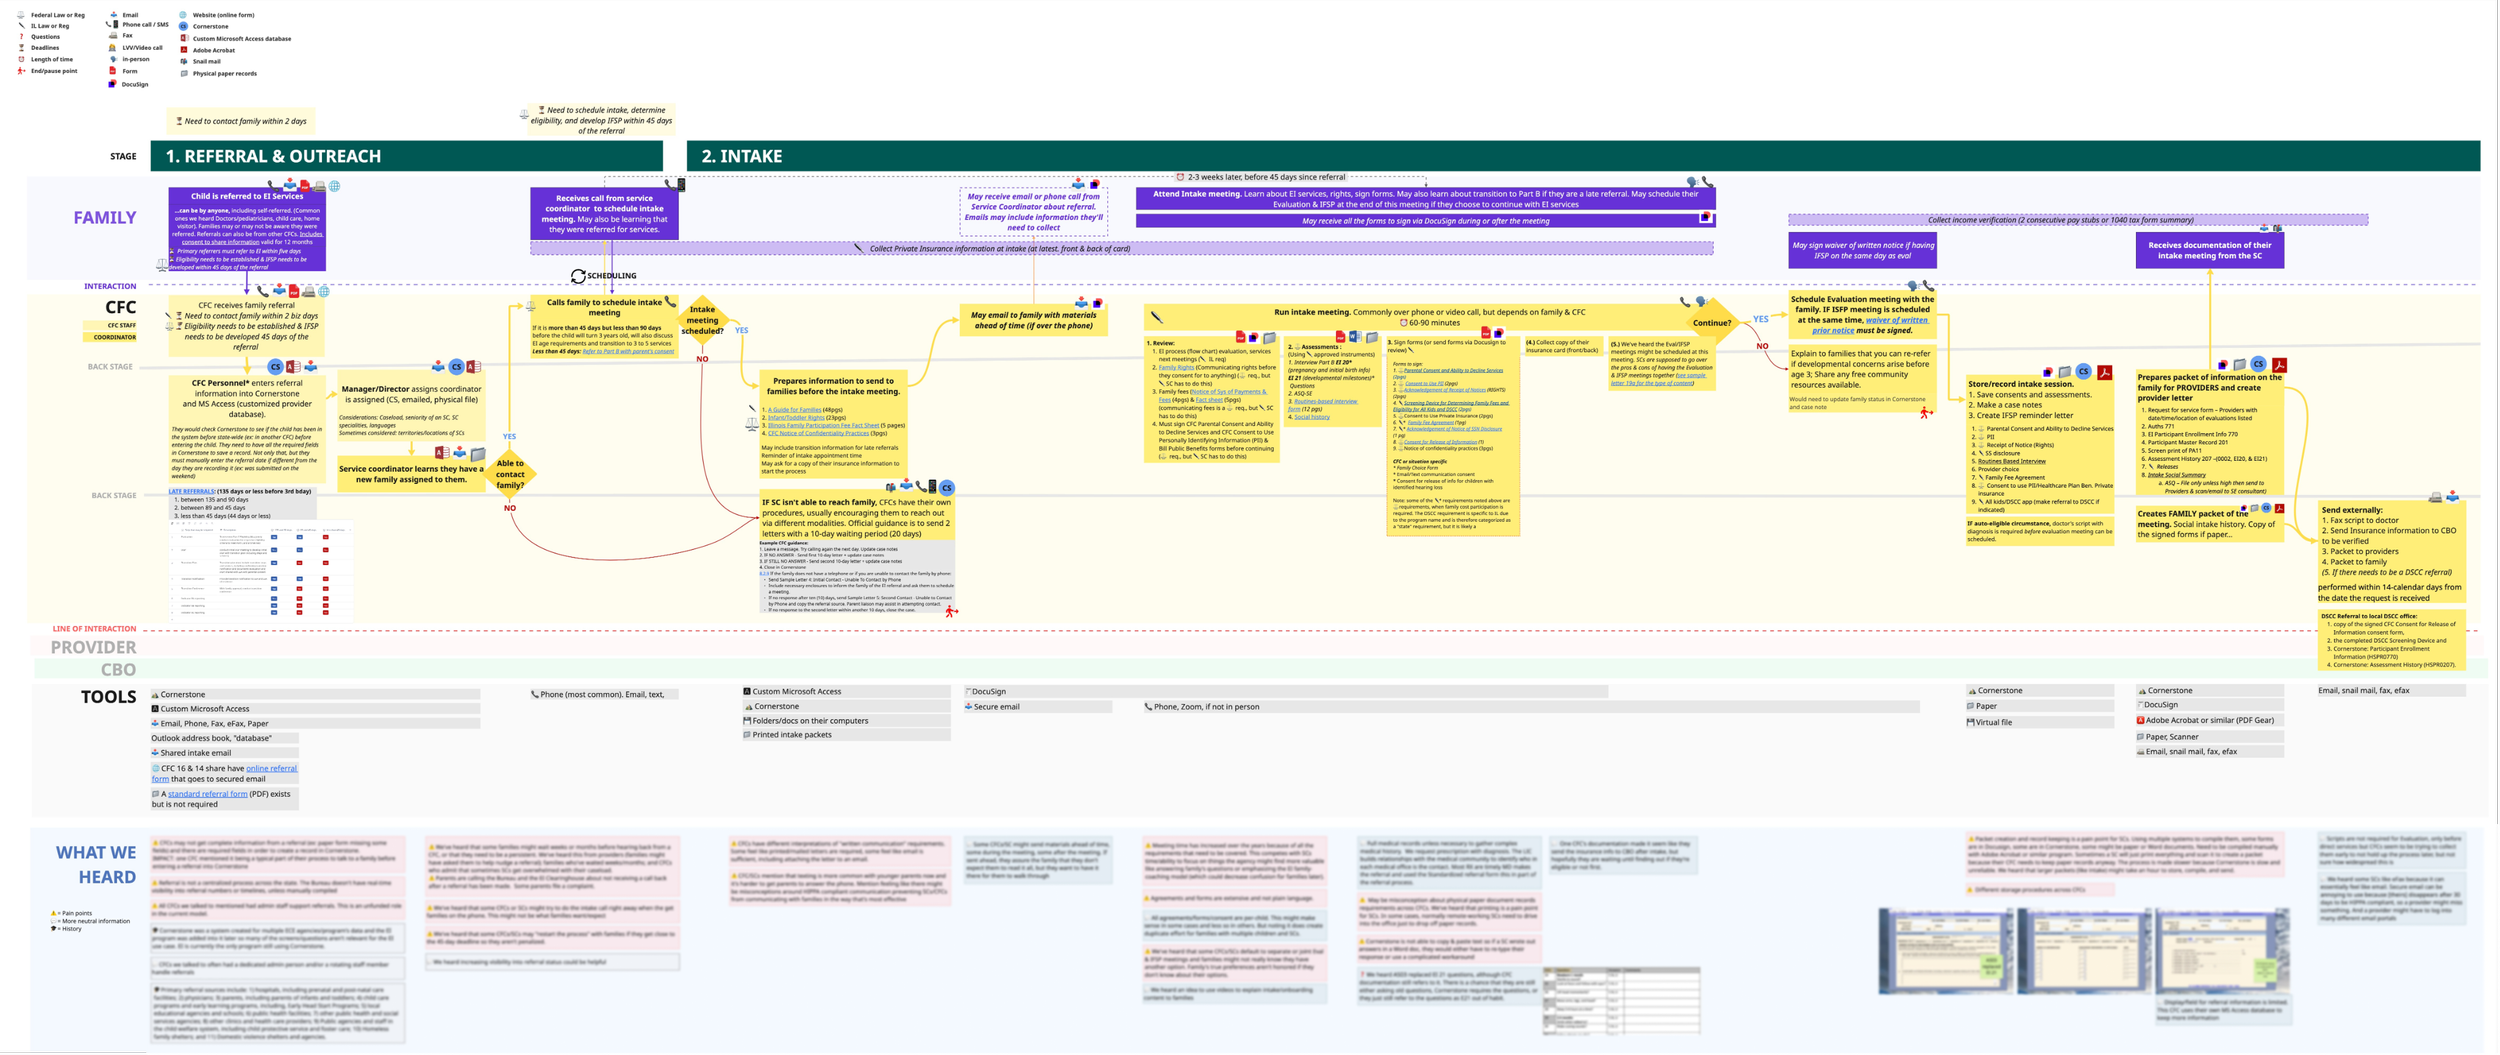The width and height of the screenshot is (2500, 1055).
Task: Click the Cornerstone CS icon in the legend
Action: pyautogui.click(x=183, y=26)
